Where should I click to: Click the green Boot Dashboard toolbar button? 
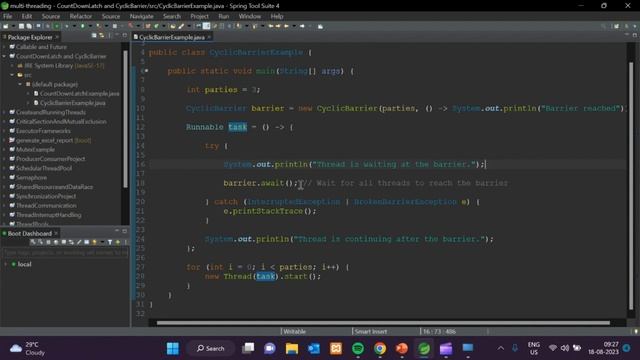pos(56,26)
